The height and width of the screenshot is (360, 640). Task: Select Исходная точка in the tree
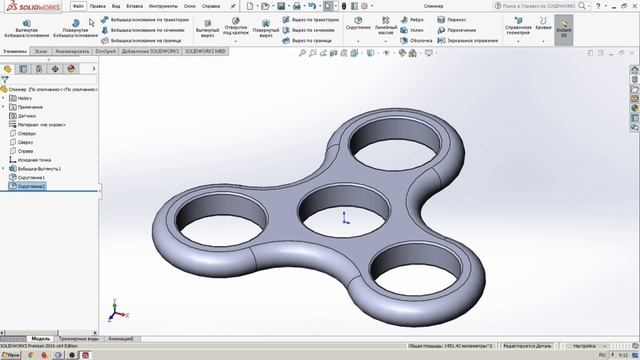(30, 160)
